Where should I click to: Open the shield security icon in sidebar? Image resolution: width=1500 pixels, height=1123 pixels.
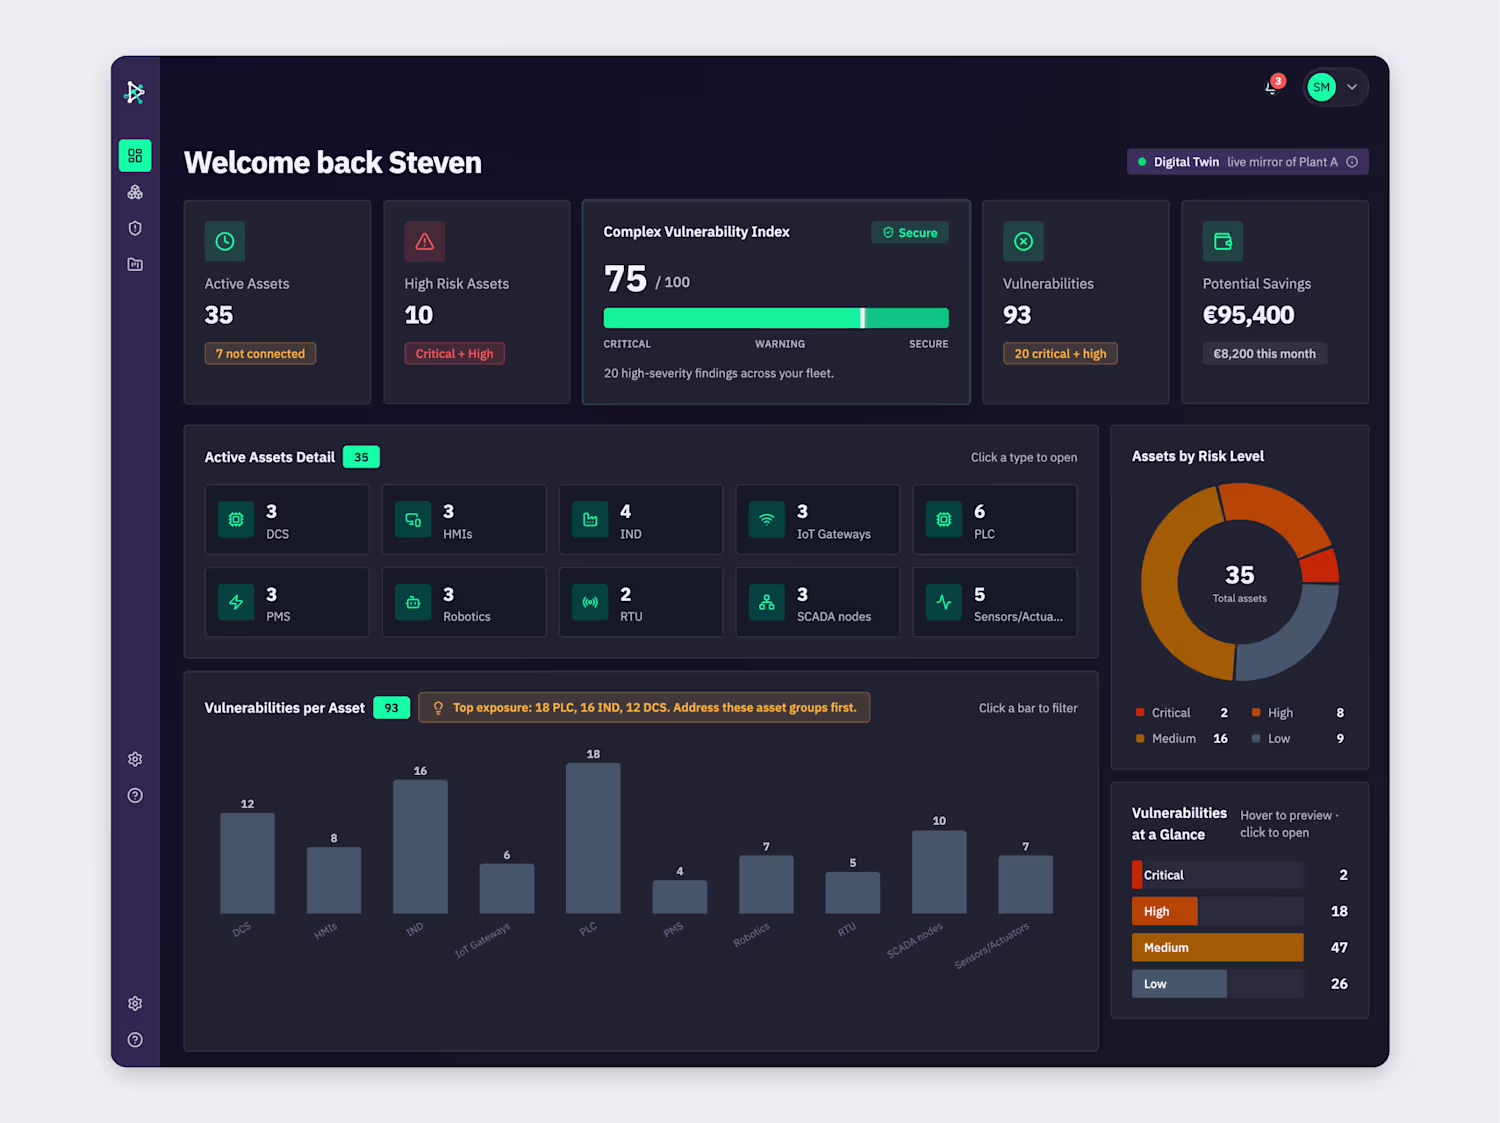click(135, 228)
